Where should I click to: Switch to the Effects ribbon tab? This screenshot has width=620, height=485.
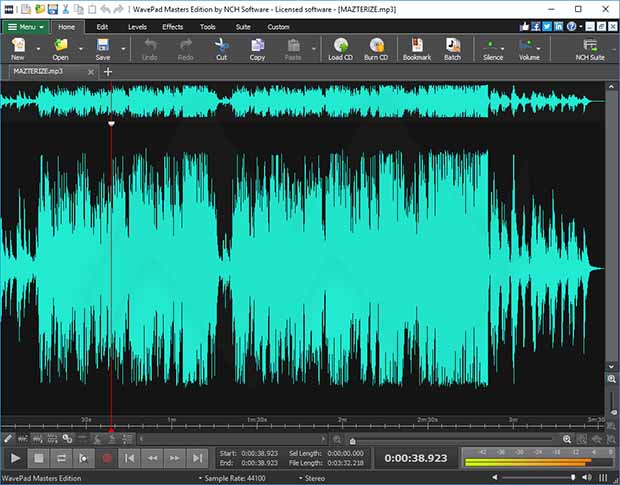172,27
